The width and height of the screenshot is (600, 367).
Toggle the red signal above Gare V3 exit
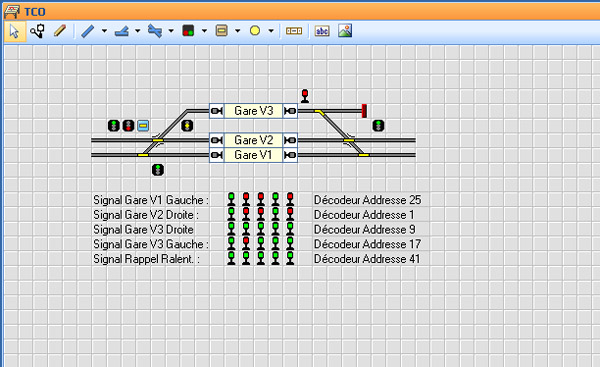(x=305, y=96)
